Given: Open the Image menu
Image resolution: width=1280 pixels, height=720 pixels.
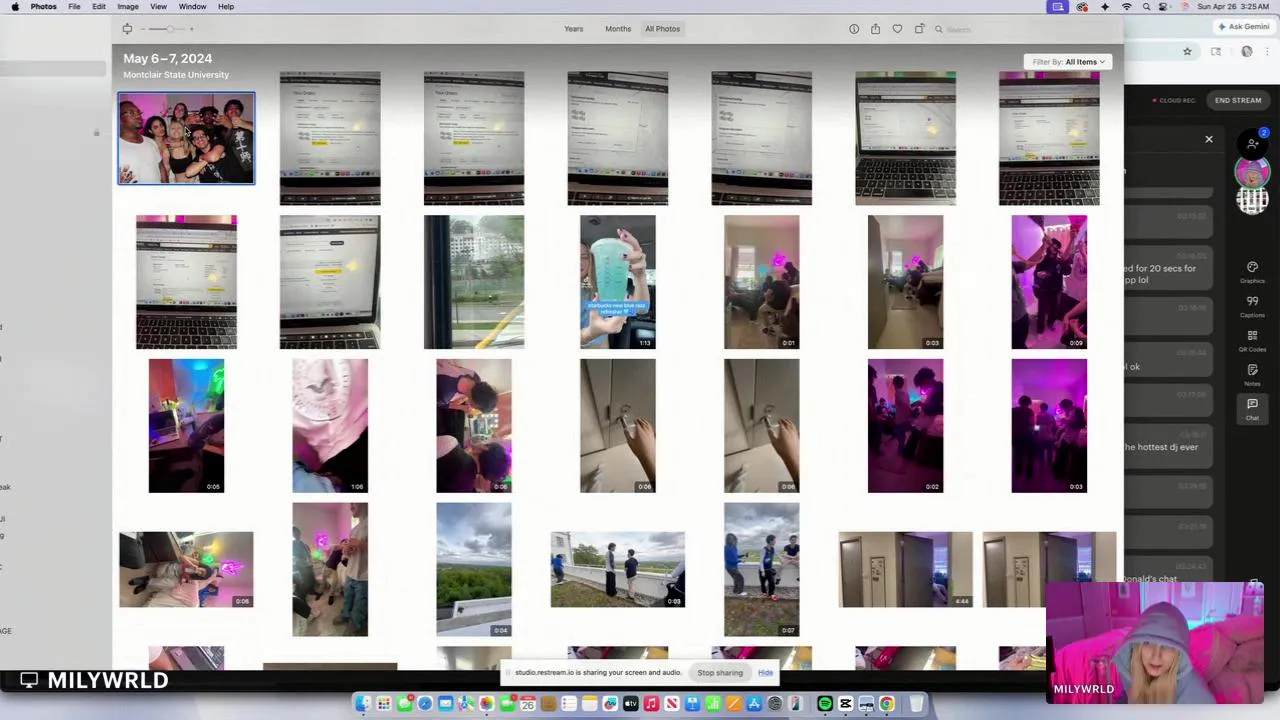Looking at the screenshot, I should pos(128,7).
